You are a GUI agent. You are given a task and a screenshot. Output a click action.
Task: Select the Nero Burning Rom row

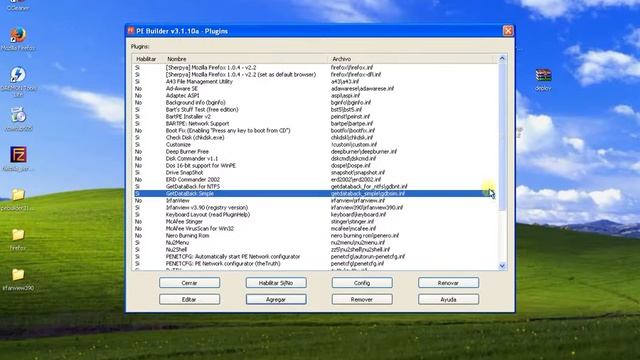316,236
